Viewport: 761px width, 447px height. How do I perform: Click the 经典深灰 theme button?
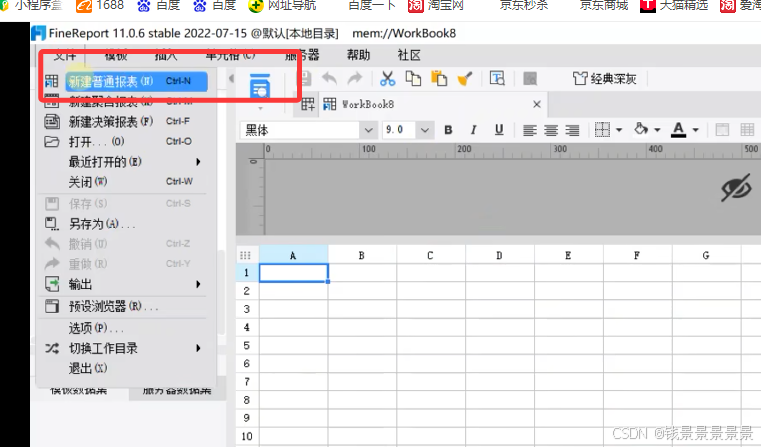[605, 79]
